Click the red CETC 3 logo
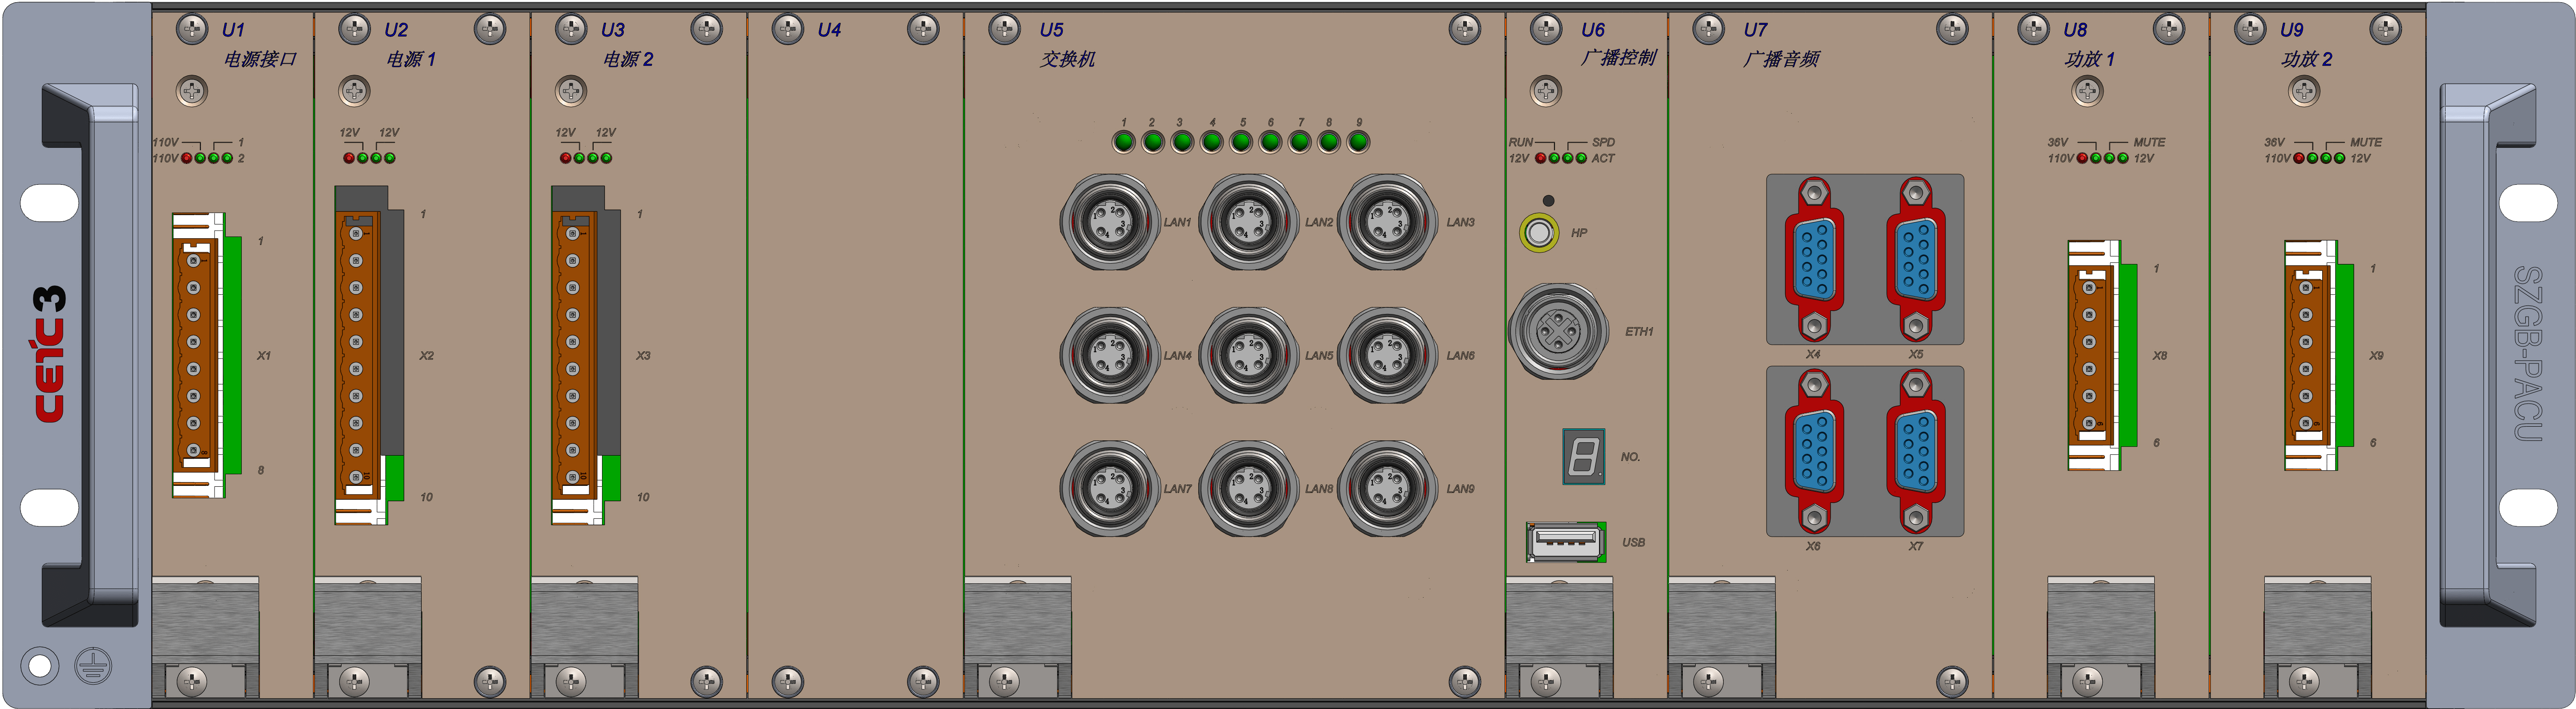The image size is (2576, 709). coord(49,354)
